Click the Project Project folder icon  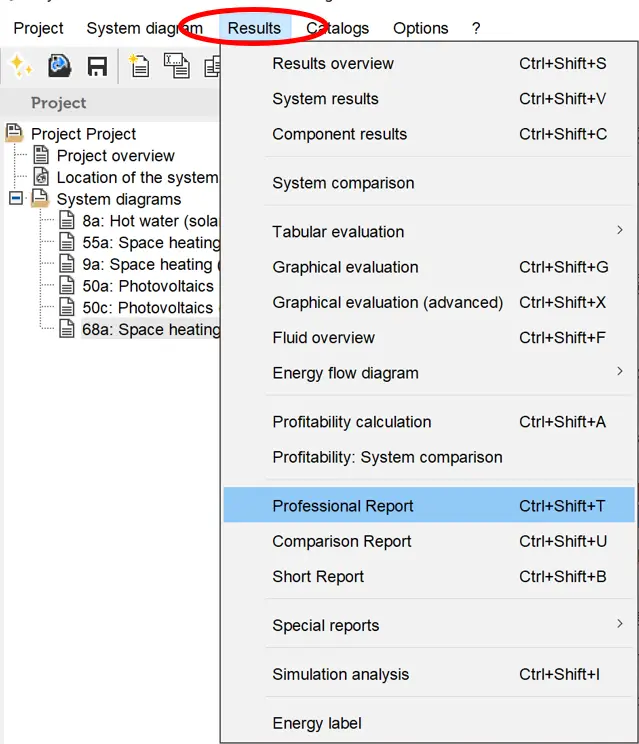(x=15, y=133)
